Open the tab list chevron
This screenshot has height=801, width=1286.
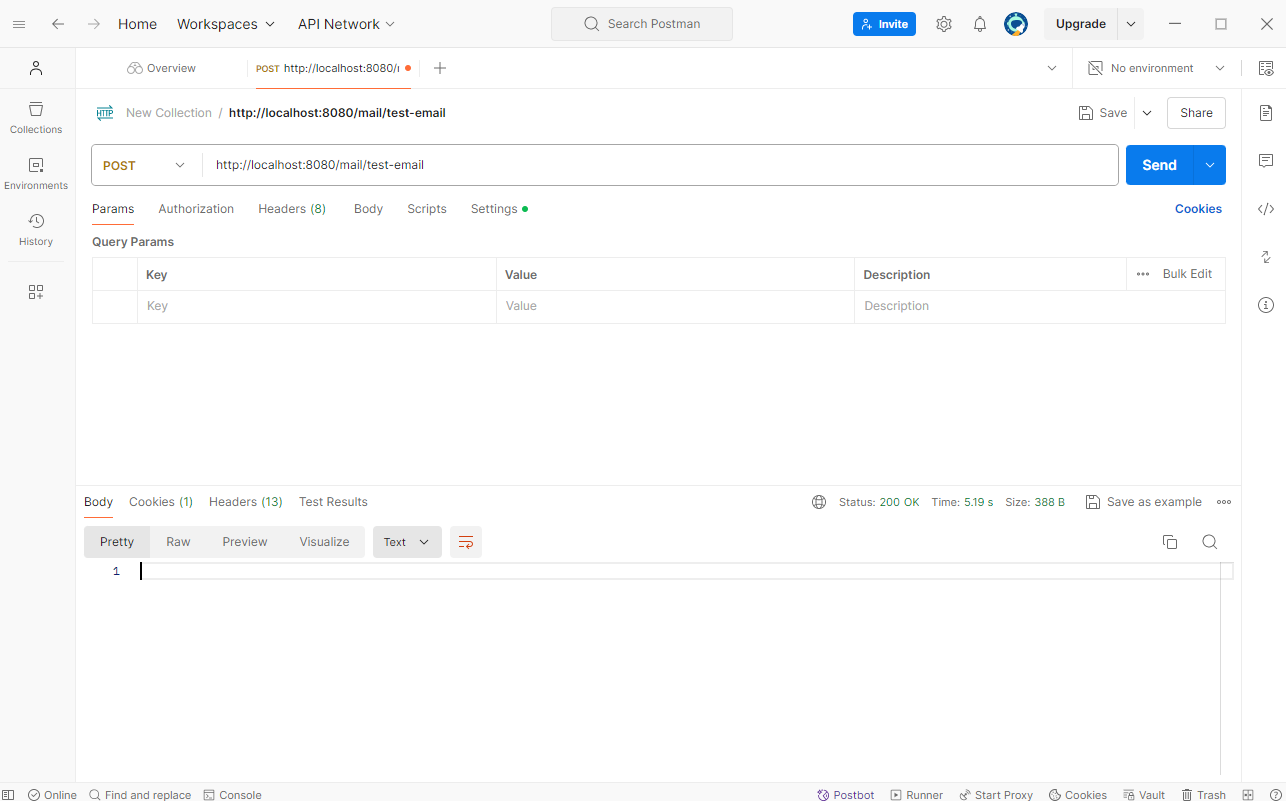pos(1052,68)
